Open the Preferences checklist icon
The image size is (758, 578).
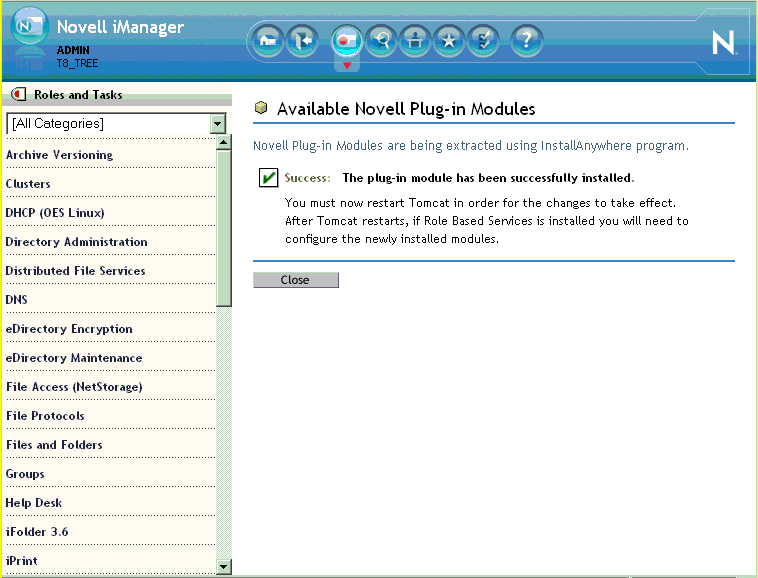[483, 41]
